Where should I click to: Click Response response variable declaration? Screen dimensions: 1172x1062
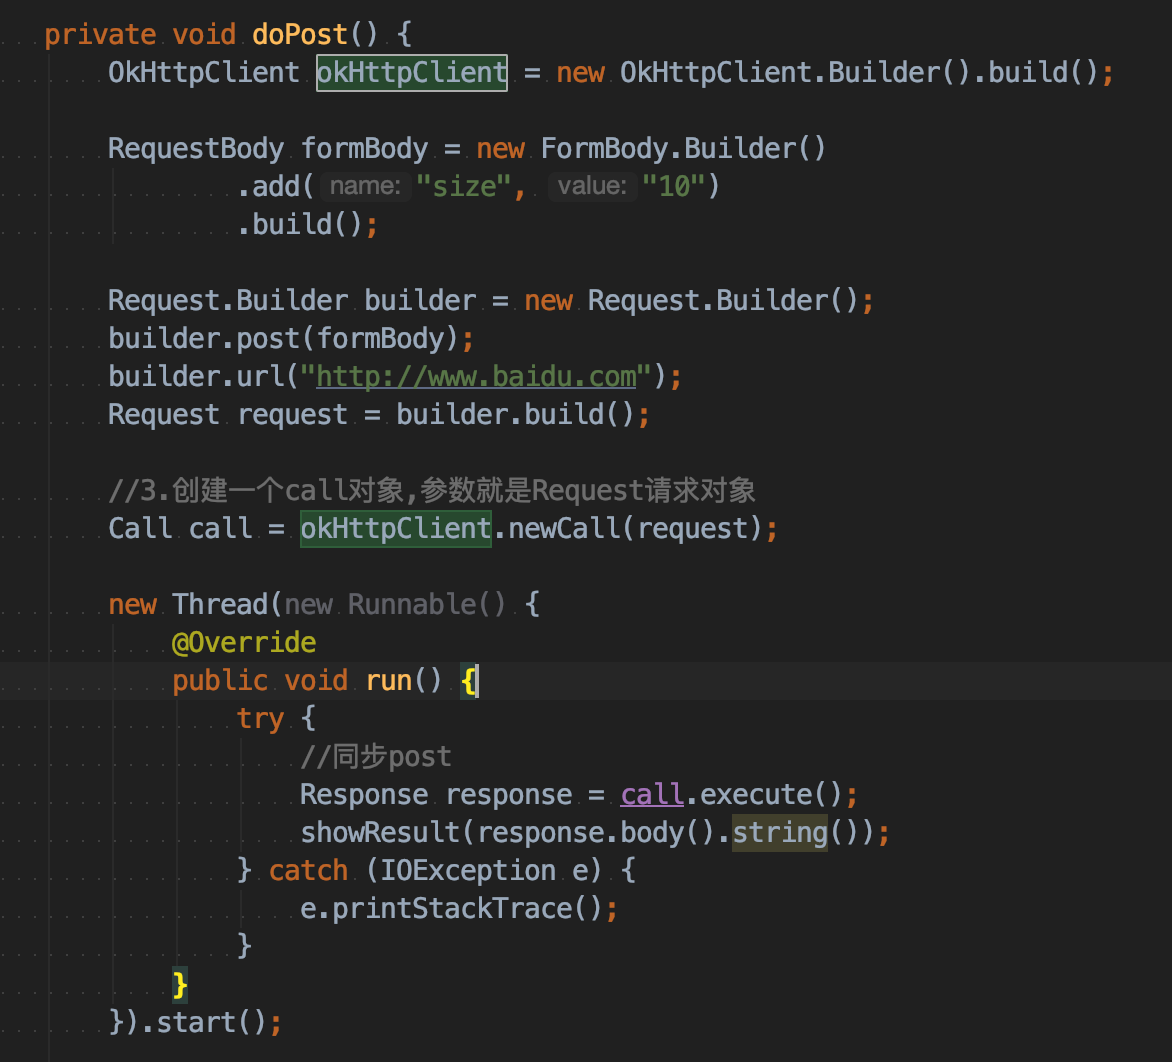436,794
